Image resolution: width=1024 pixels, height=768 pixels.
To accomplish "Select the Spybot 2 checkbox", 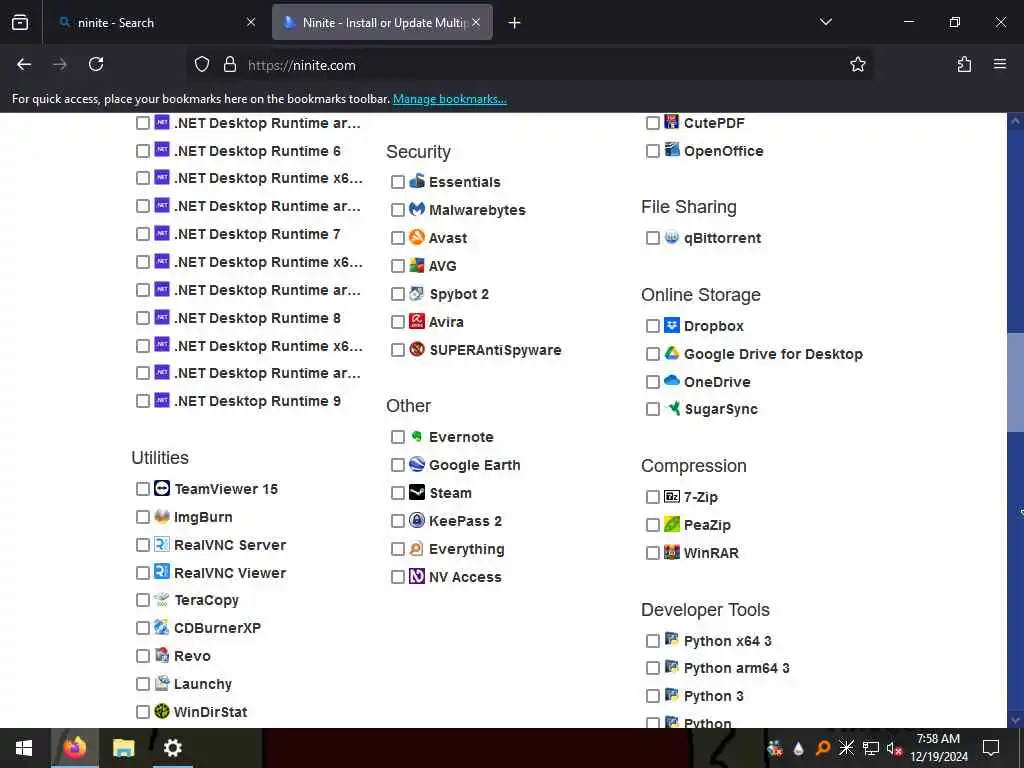I will (398, 294).
